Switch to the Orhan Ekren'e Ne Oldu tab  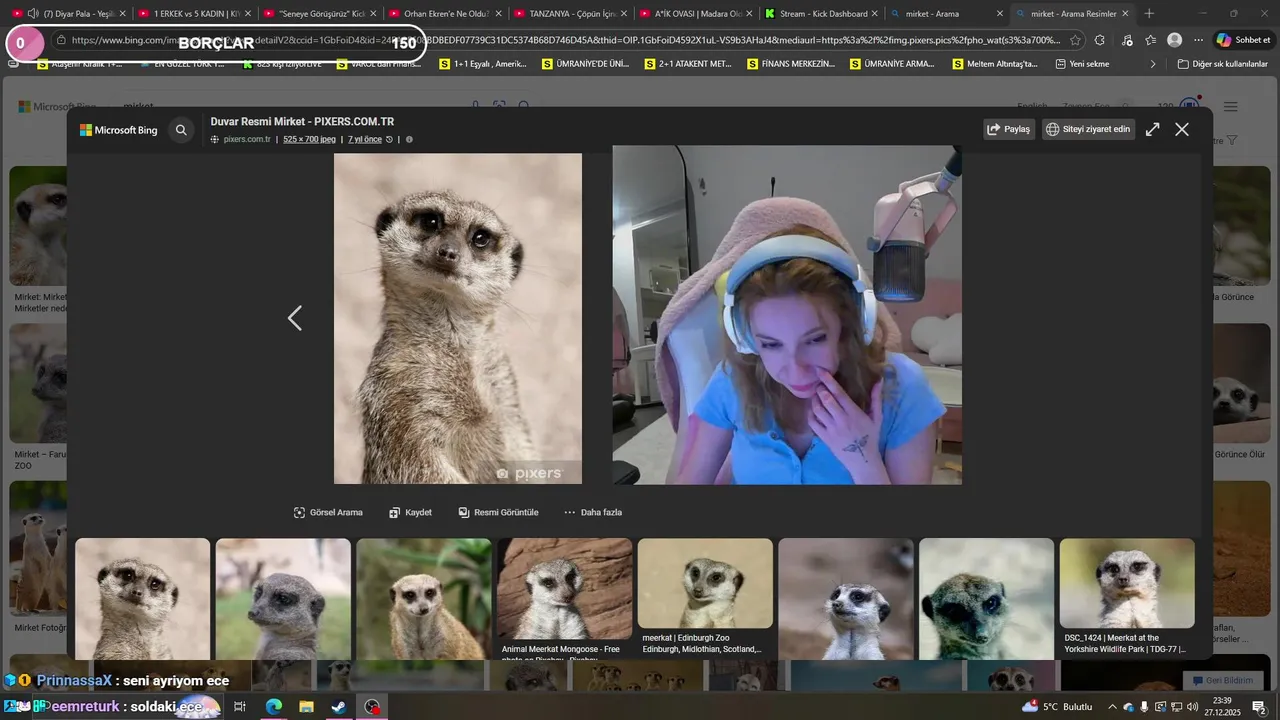444,14
